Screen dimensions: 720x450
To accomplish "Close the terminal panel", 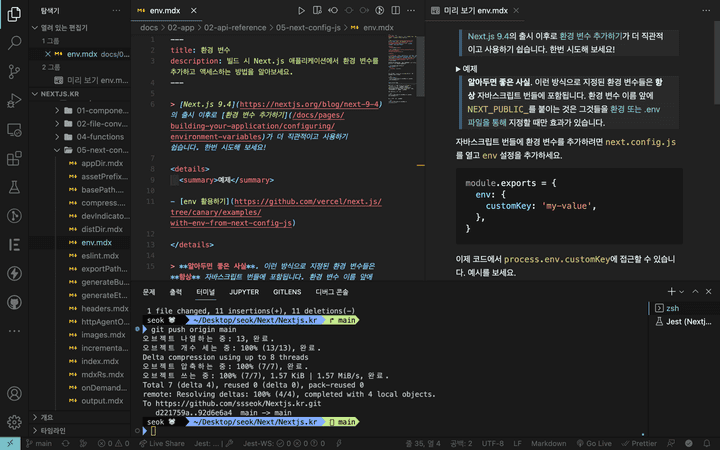I will (x=709, y=292).
